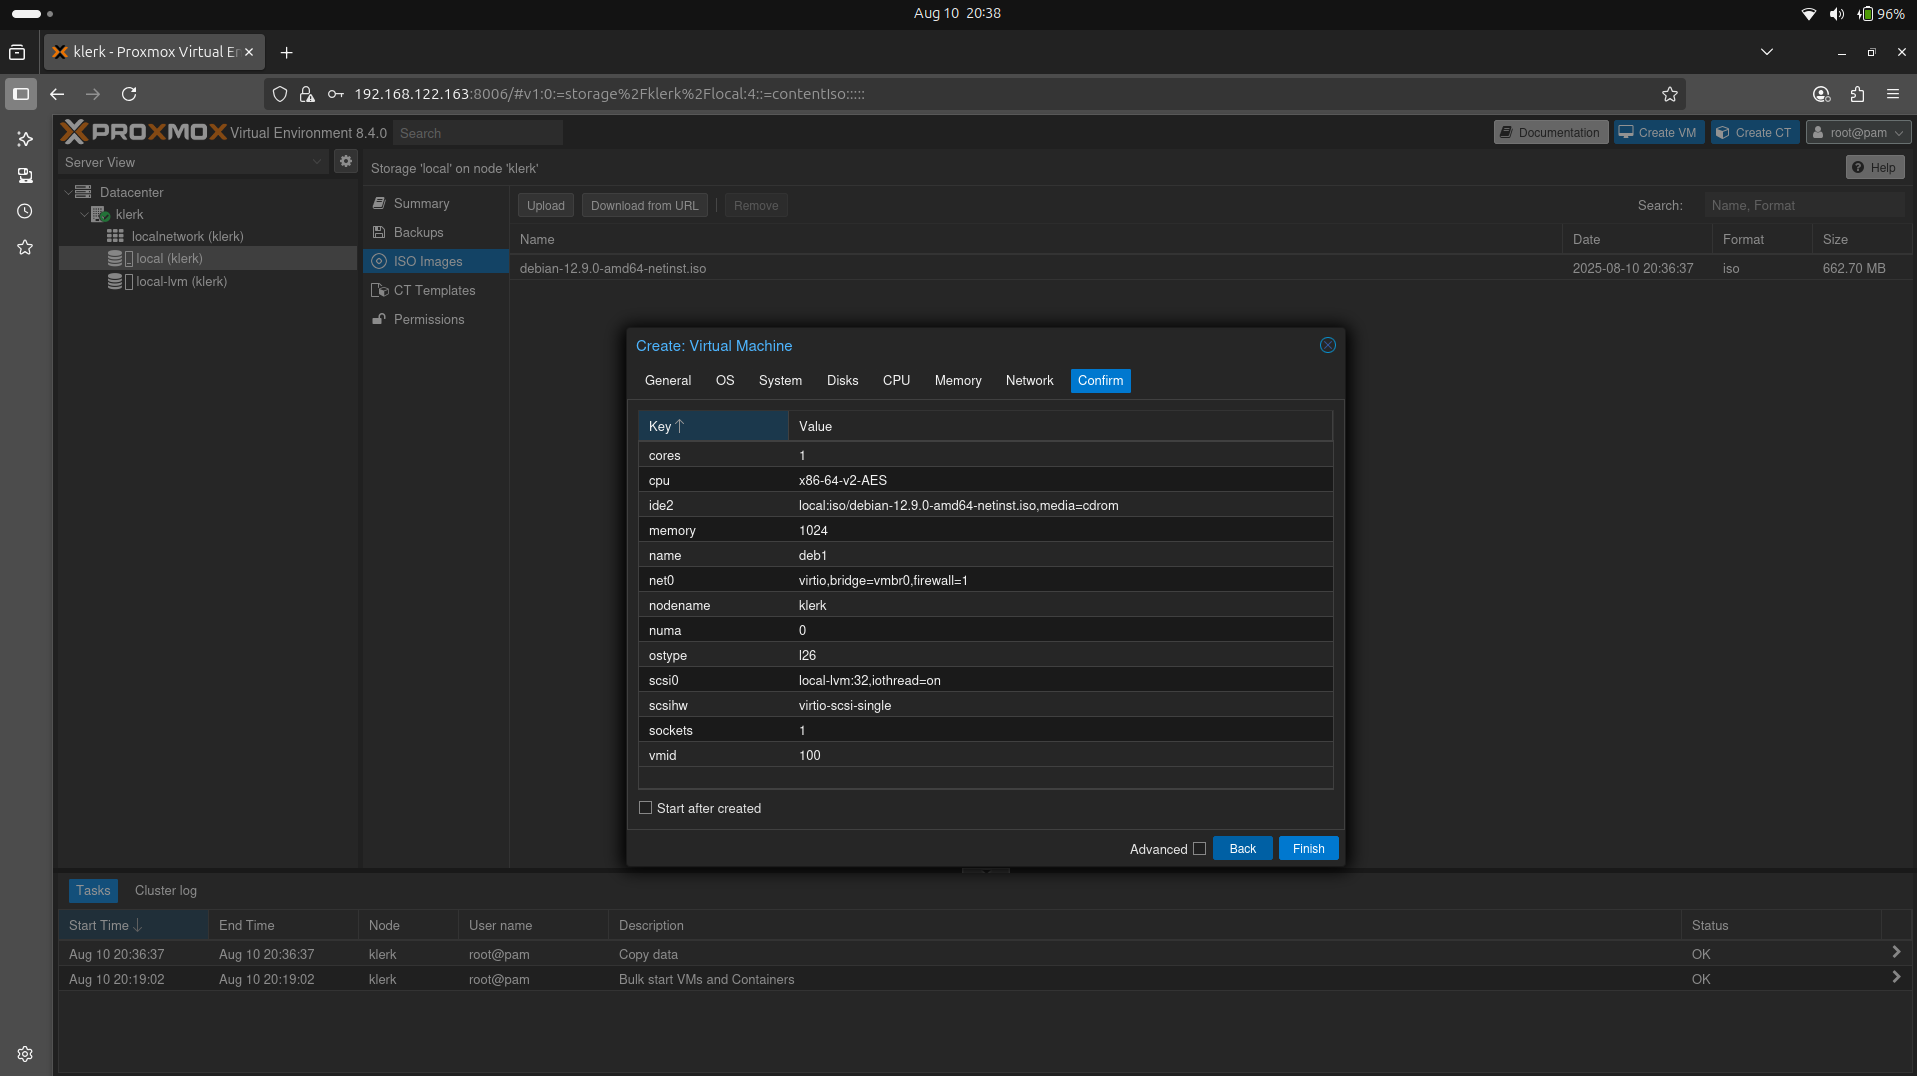Open the Permissions section
The width and height of the screenshot is (1917, 1076).
[x=429, y=319]
